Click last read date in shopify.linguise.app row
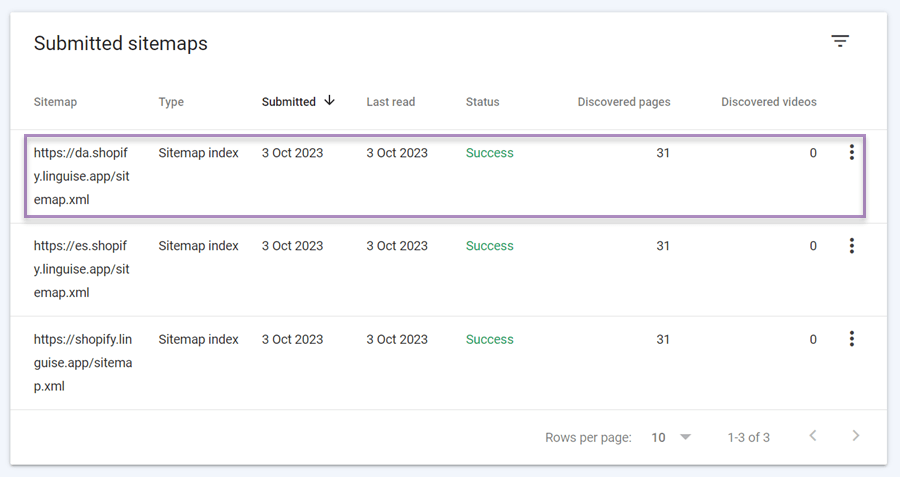900x477 pixels. pyautogui.click(x=397, y=339)
